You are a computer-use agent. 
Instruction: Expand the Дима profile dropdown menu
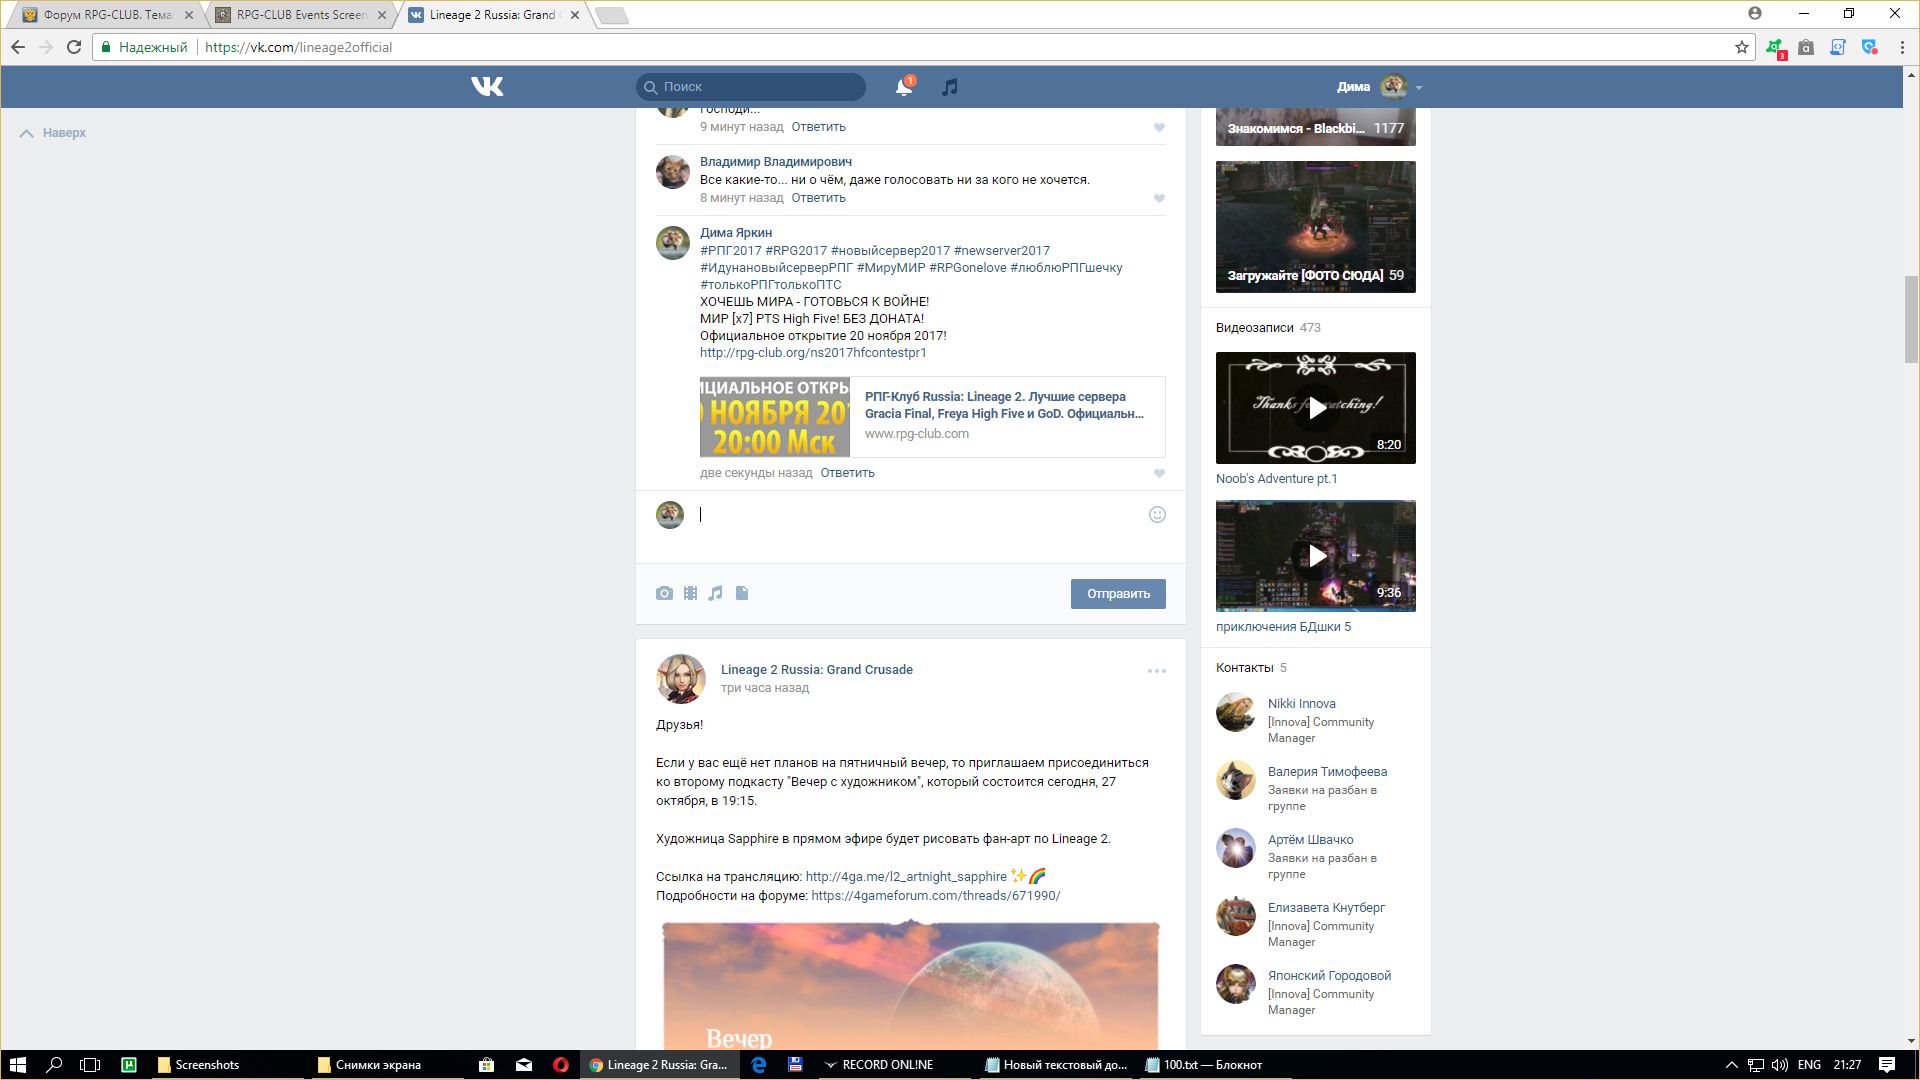[1418, 88]
